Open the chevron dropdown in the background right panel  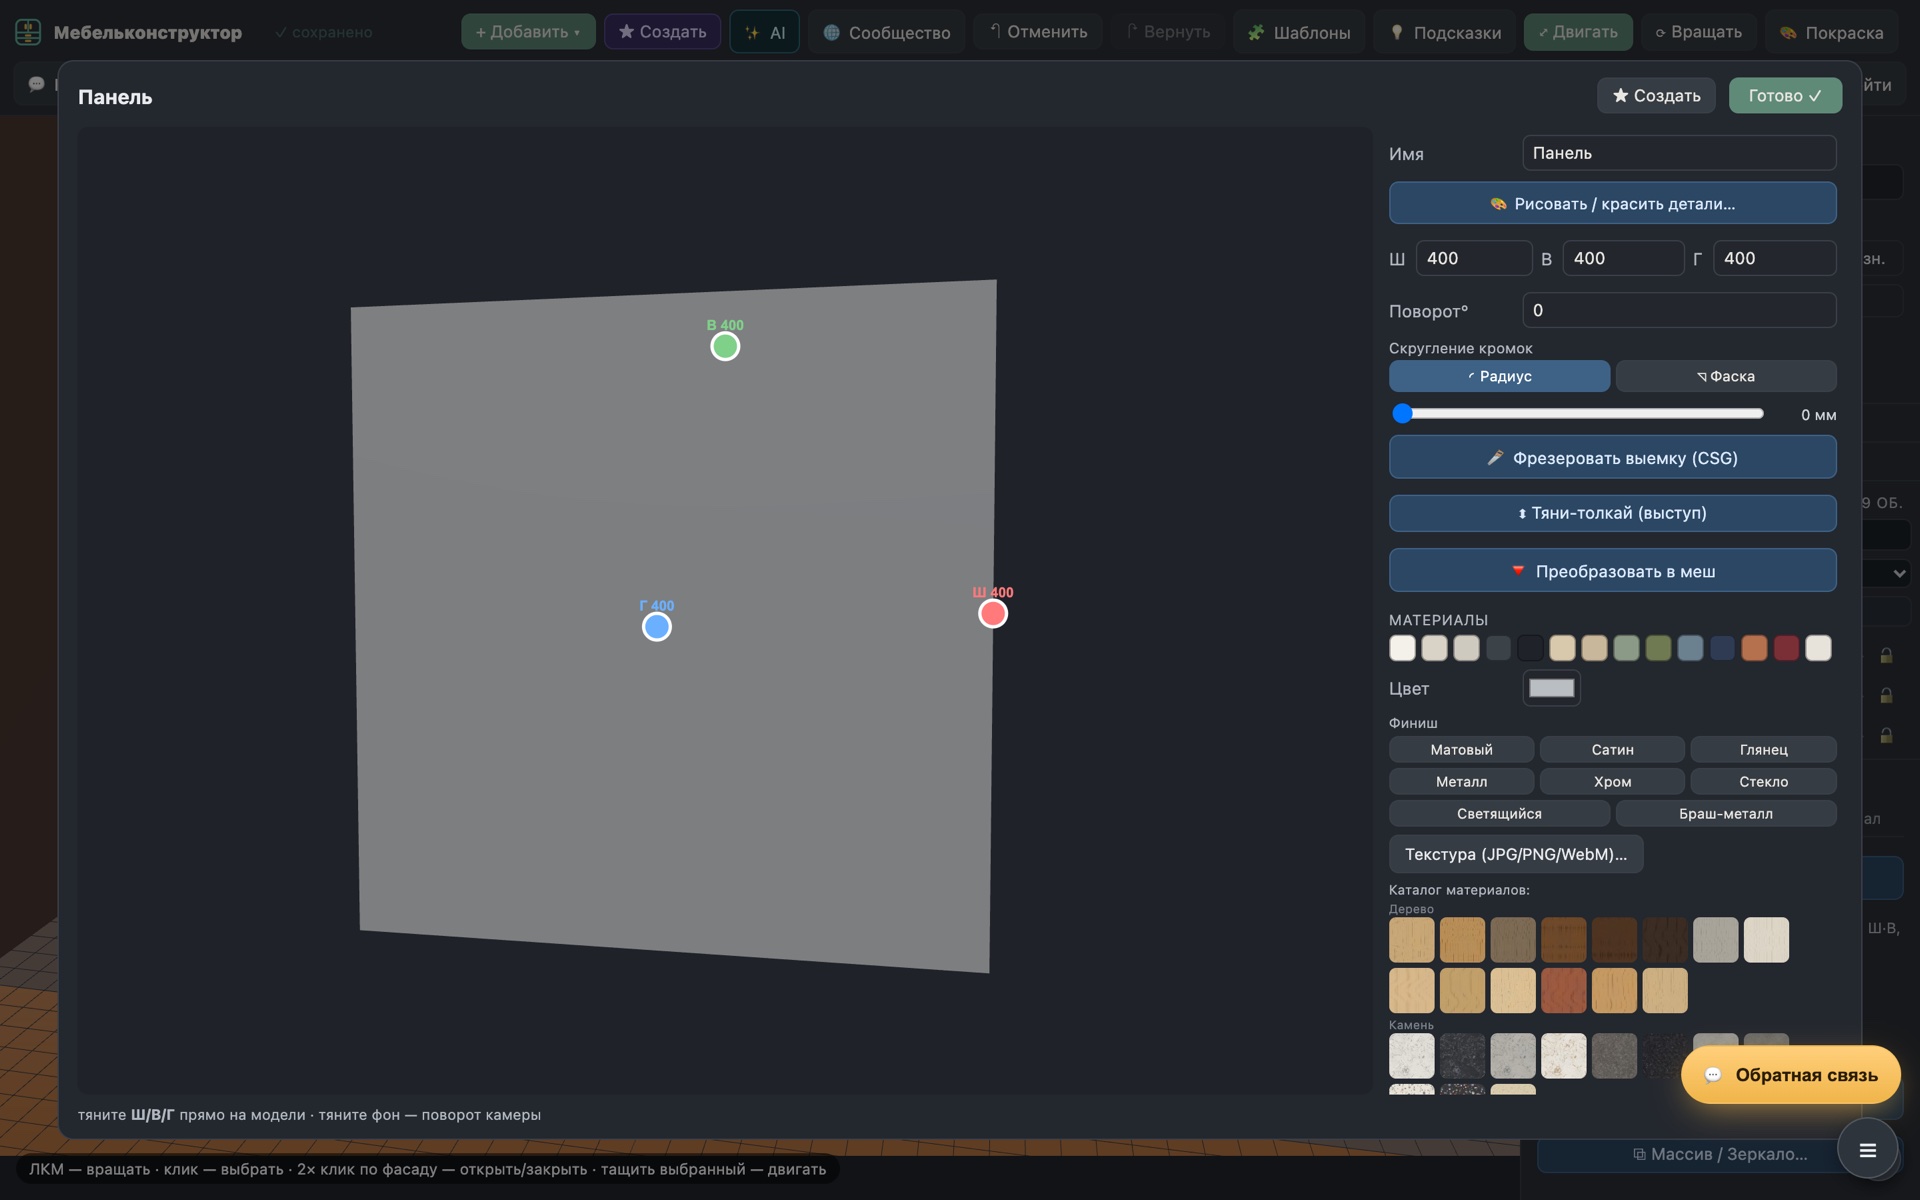[1898, 573]
